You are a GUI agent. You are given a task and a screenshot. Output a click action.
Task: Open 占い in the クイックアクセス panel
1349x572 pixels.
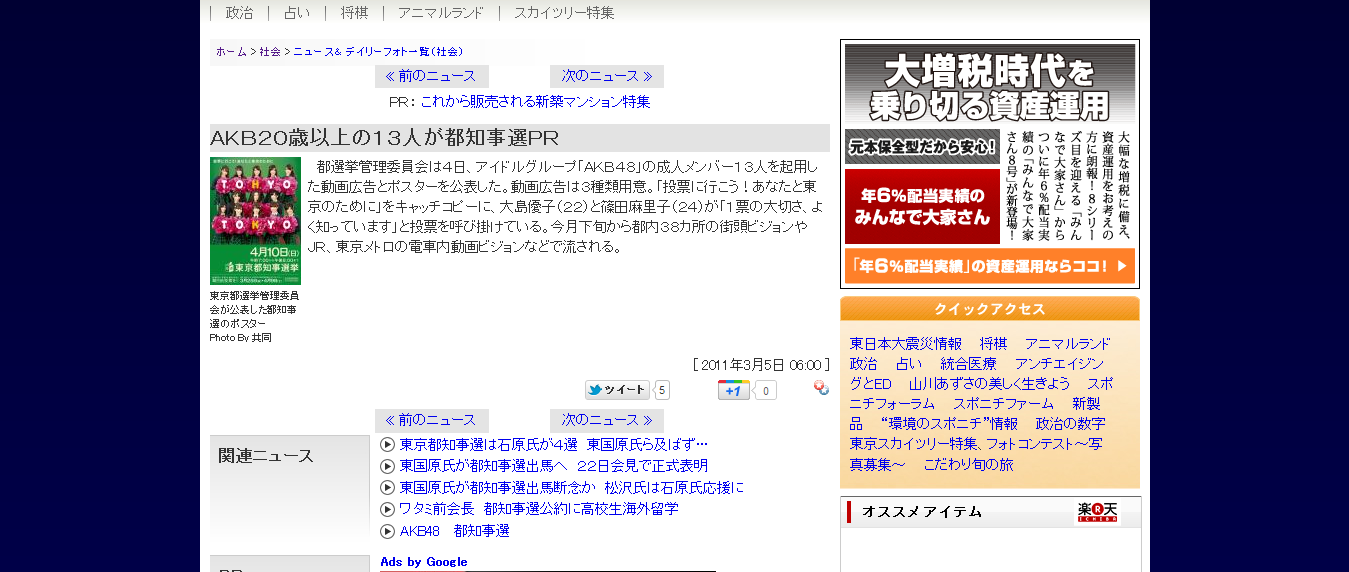(x=909, y=364)
